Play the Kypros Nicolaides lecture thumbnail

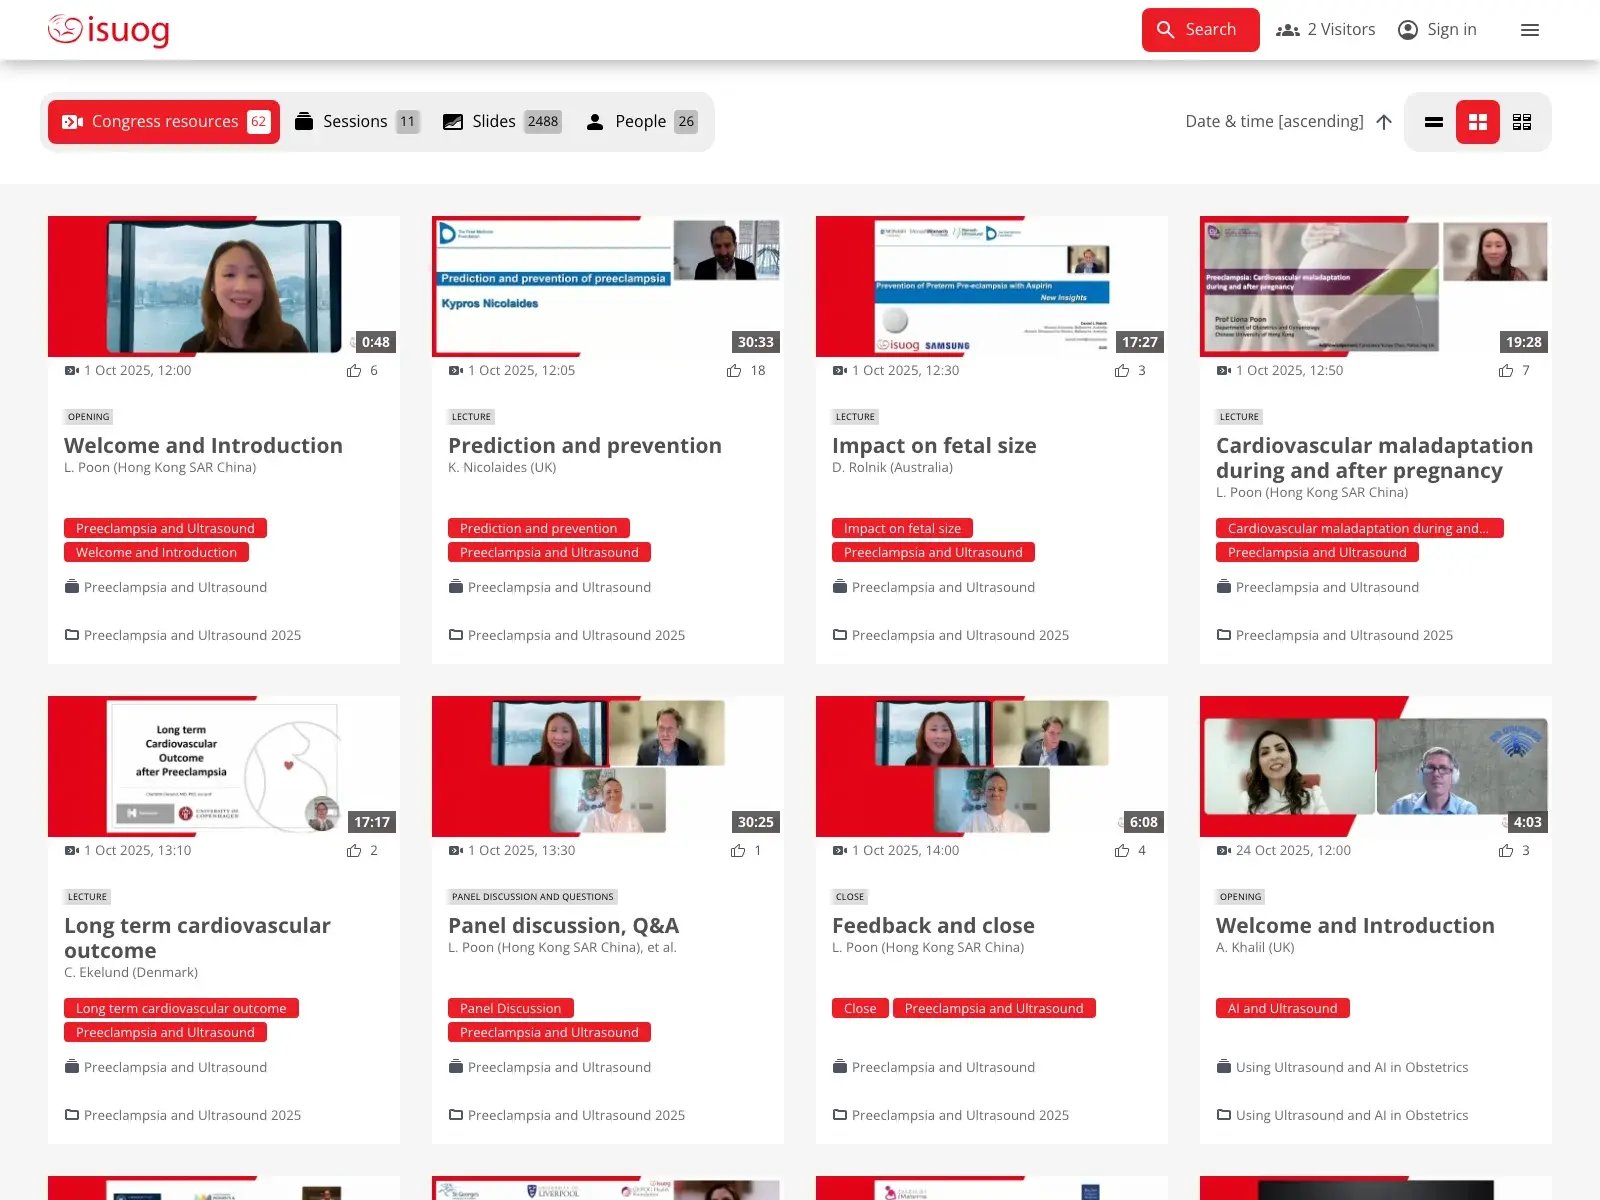point(608,286)
